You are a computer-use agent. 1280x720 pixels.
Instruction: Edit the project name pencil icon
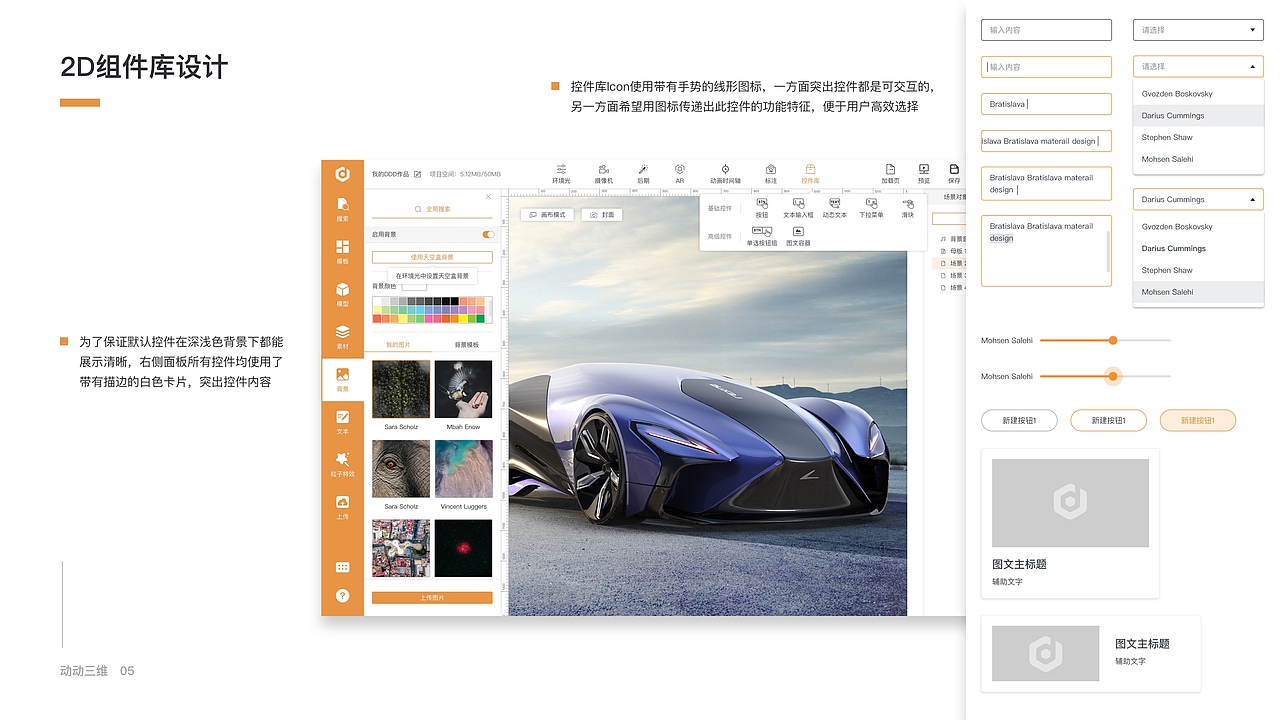pyautogui.click(x=417, y=174)
